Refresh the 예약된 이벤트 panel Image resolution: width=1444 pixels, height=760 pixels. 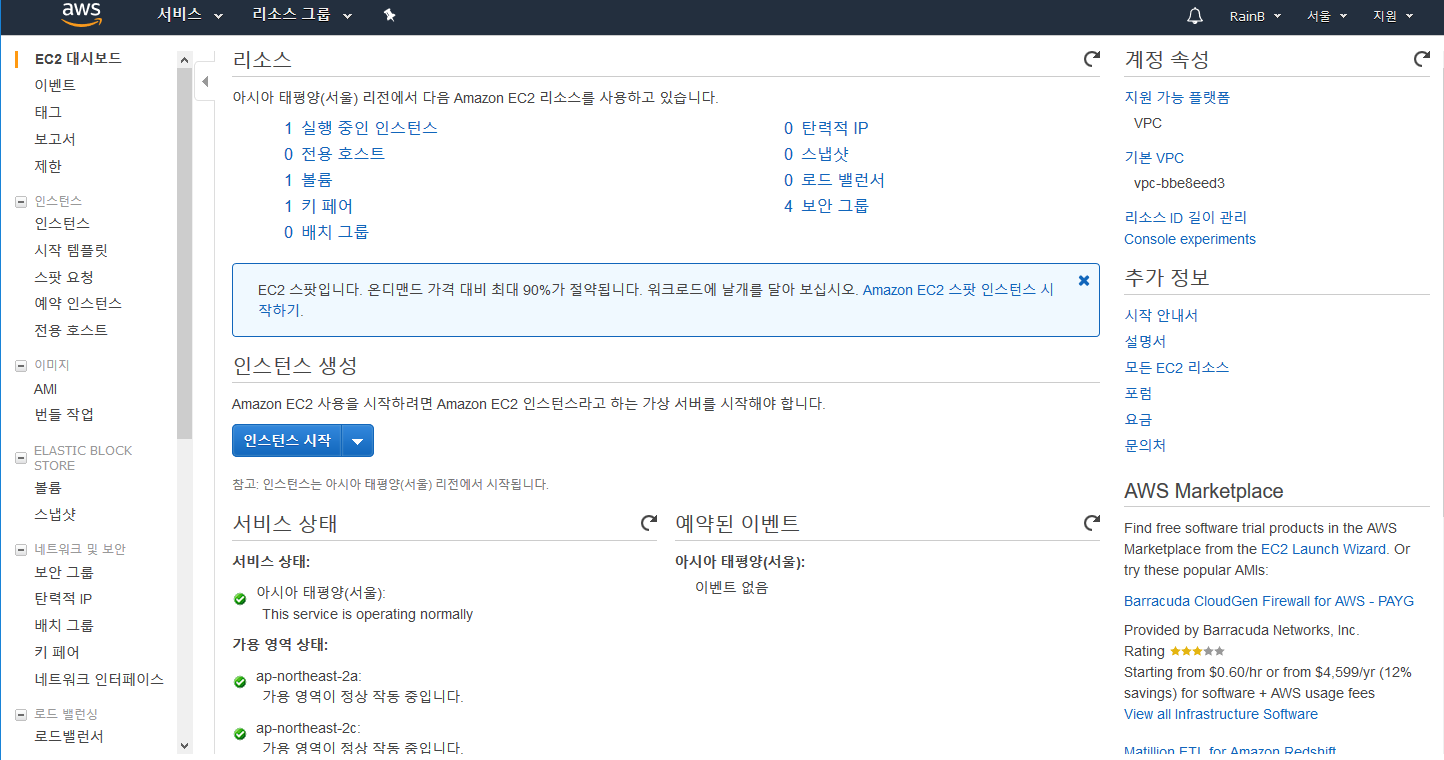tap(1090, 522)
